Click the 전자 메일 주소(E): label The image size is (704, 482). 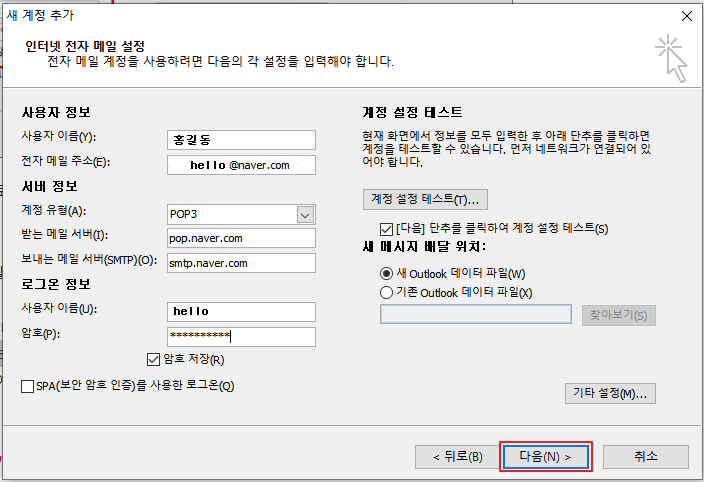66,161
